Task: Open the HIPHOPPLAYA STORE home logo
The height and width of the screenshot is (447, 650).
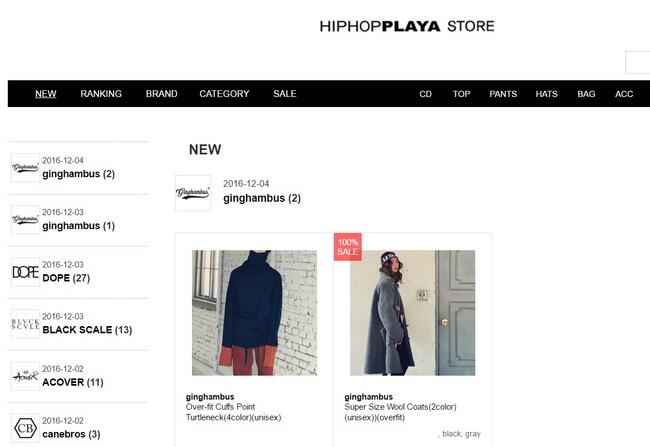Action: tap(407, 26)
